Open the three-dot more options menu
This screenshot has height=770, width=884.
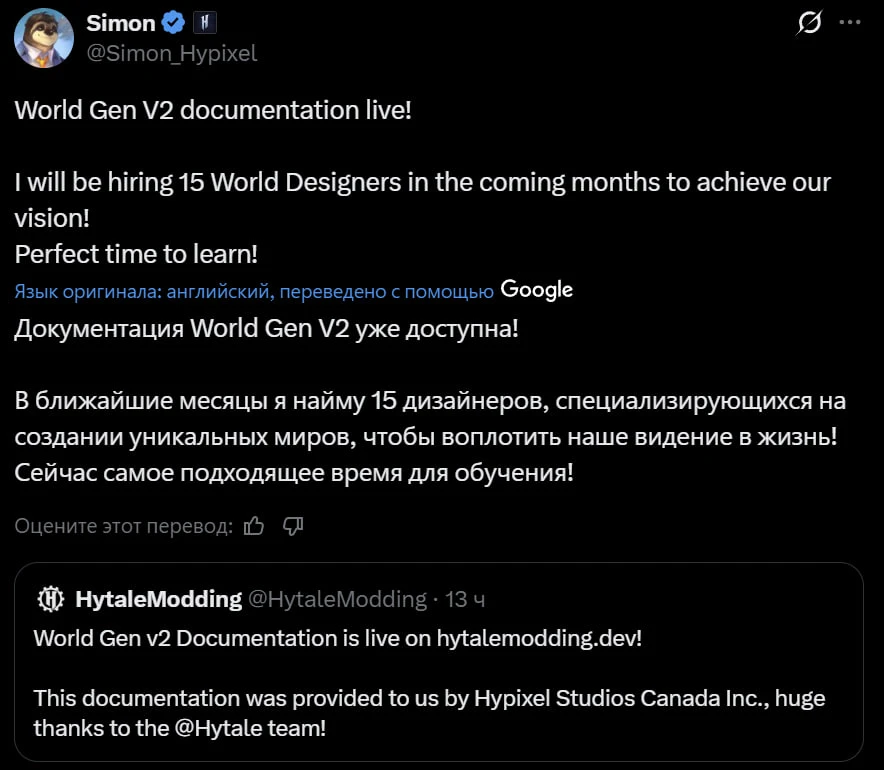point(849,24)
